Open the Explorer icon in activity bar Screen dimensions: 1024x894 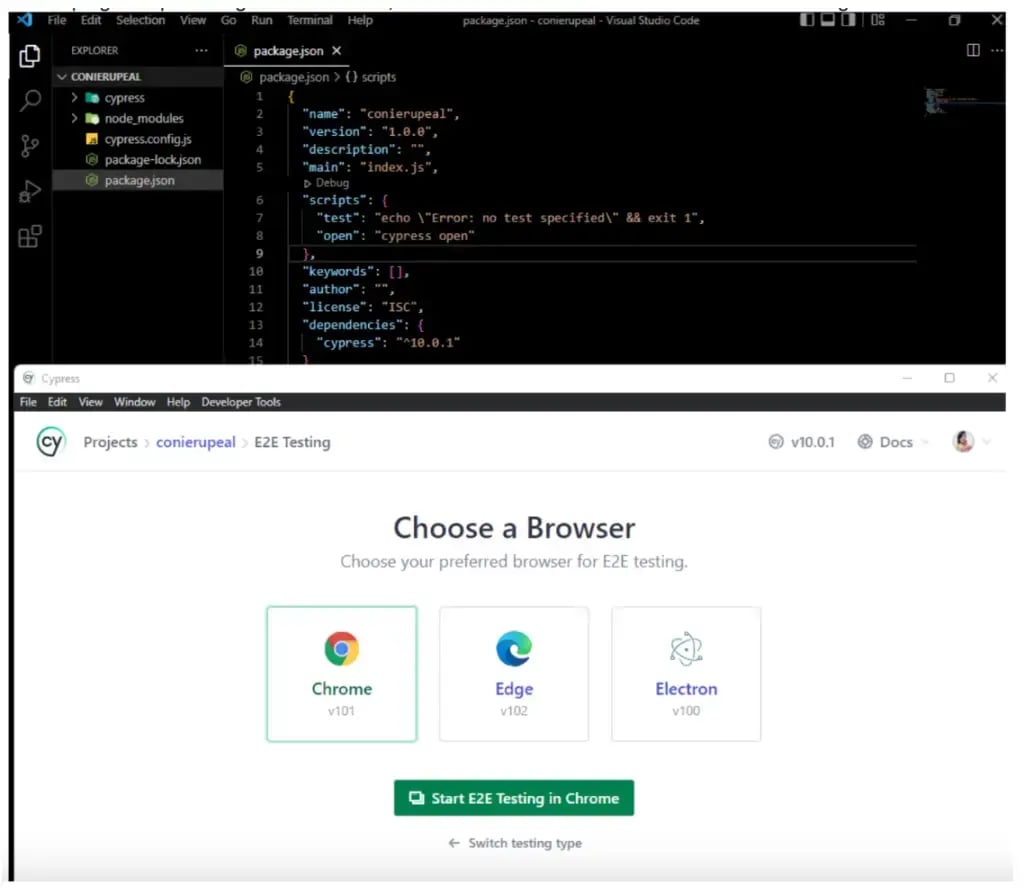click(x=30, y=56)
